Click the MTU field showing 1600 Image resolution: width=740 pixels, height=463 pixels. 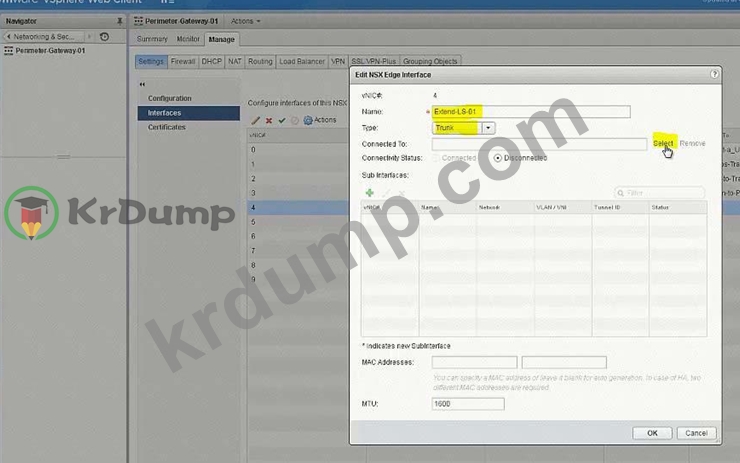coord(468,404)
